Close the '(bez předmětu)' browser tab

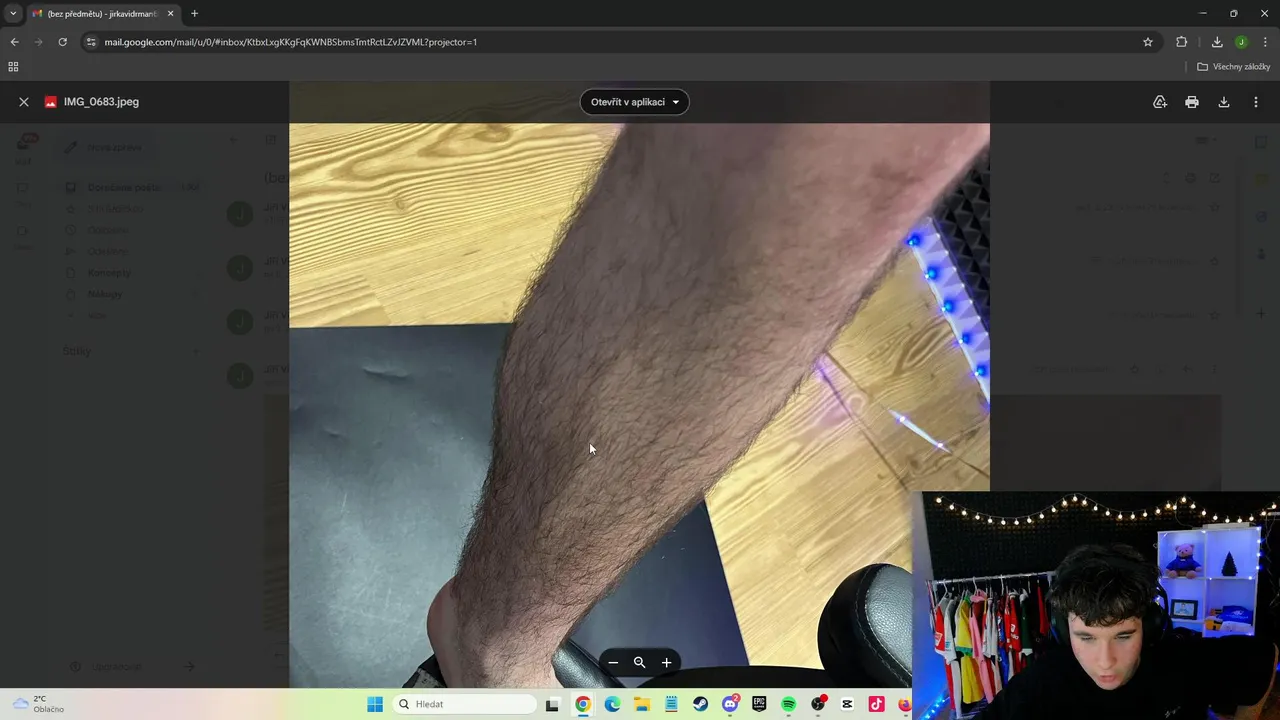click(171, 14)
